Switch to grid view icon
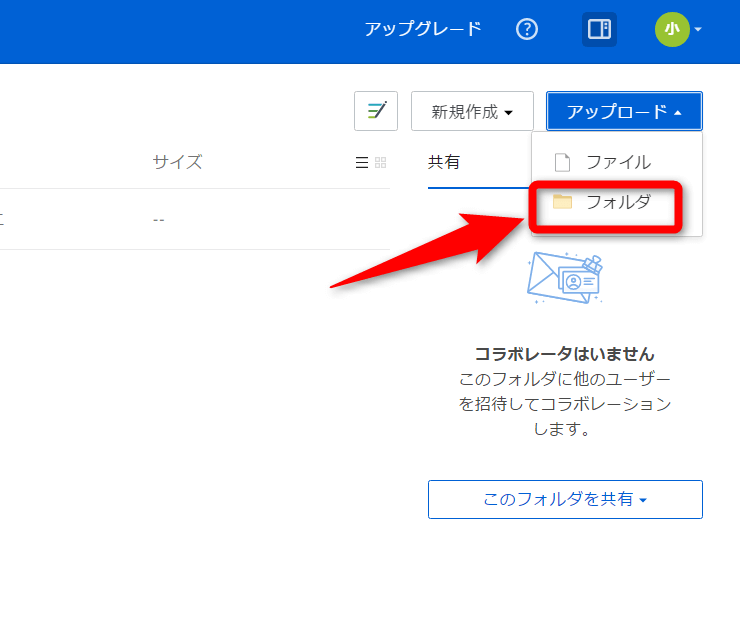The width and height of the screenshot is (740, 617). tap(380, 162)
